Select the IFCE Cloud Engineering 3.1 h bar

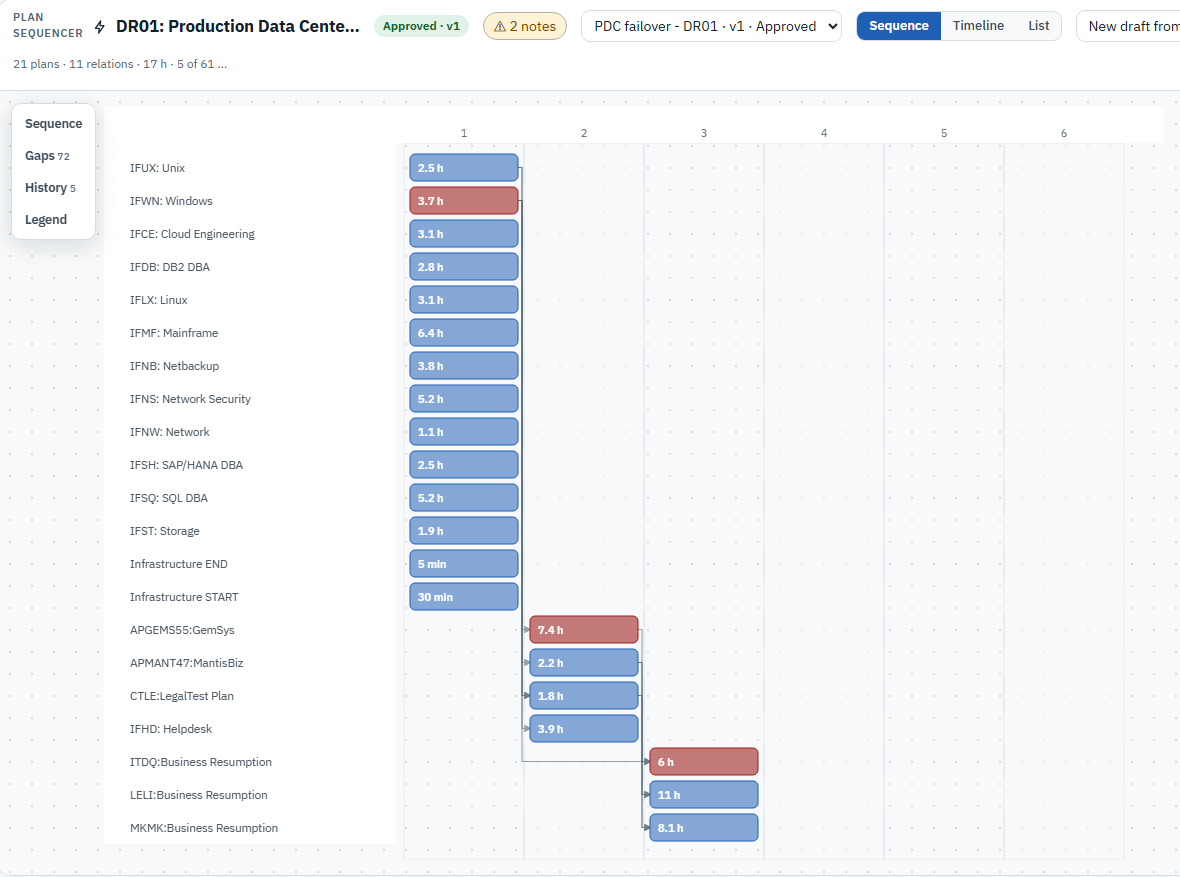point(464,234)
